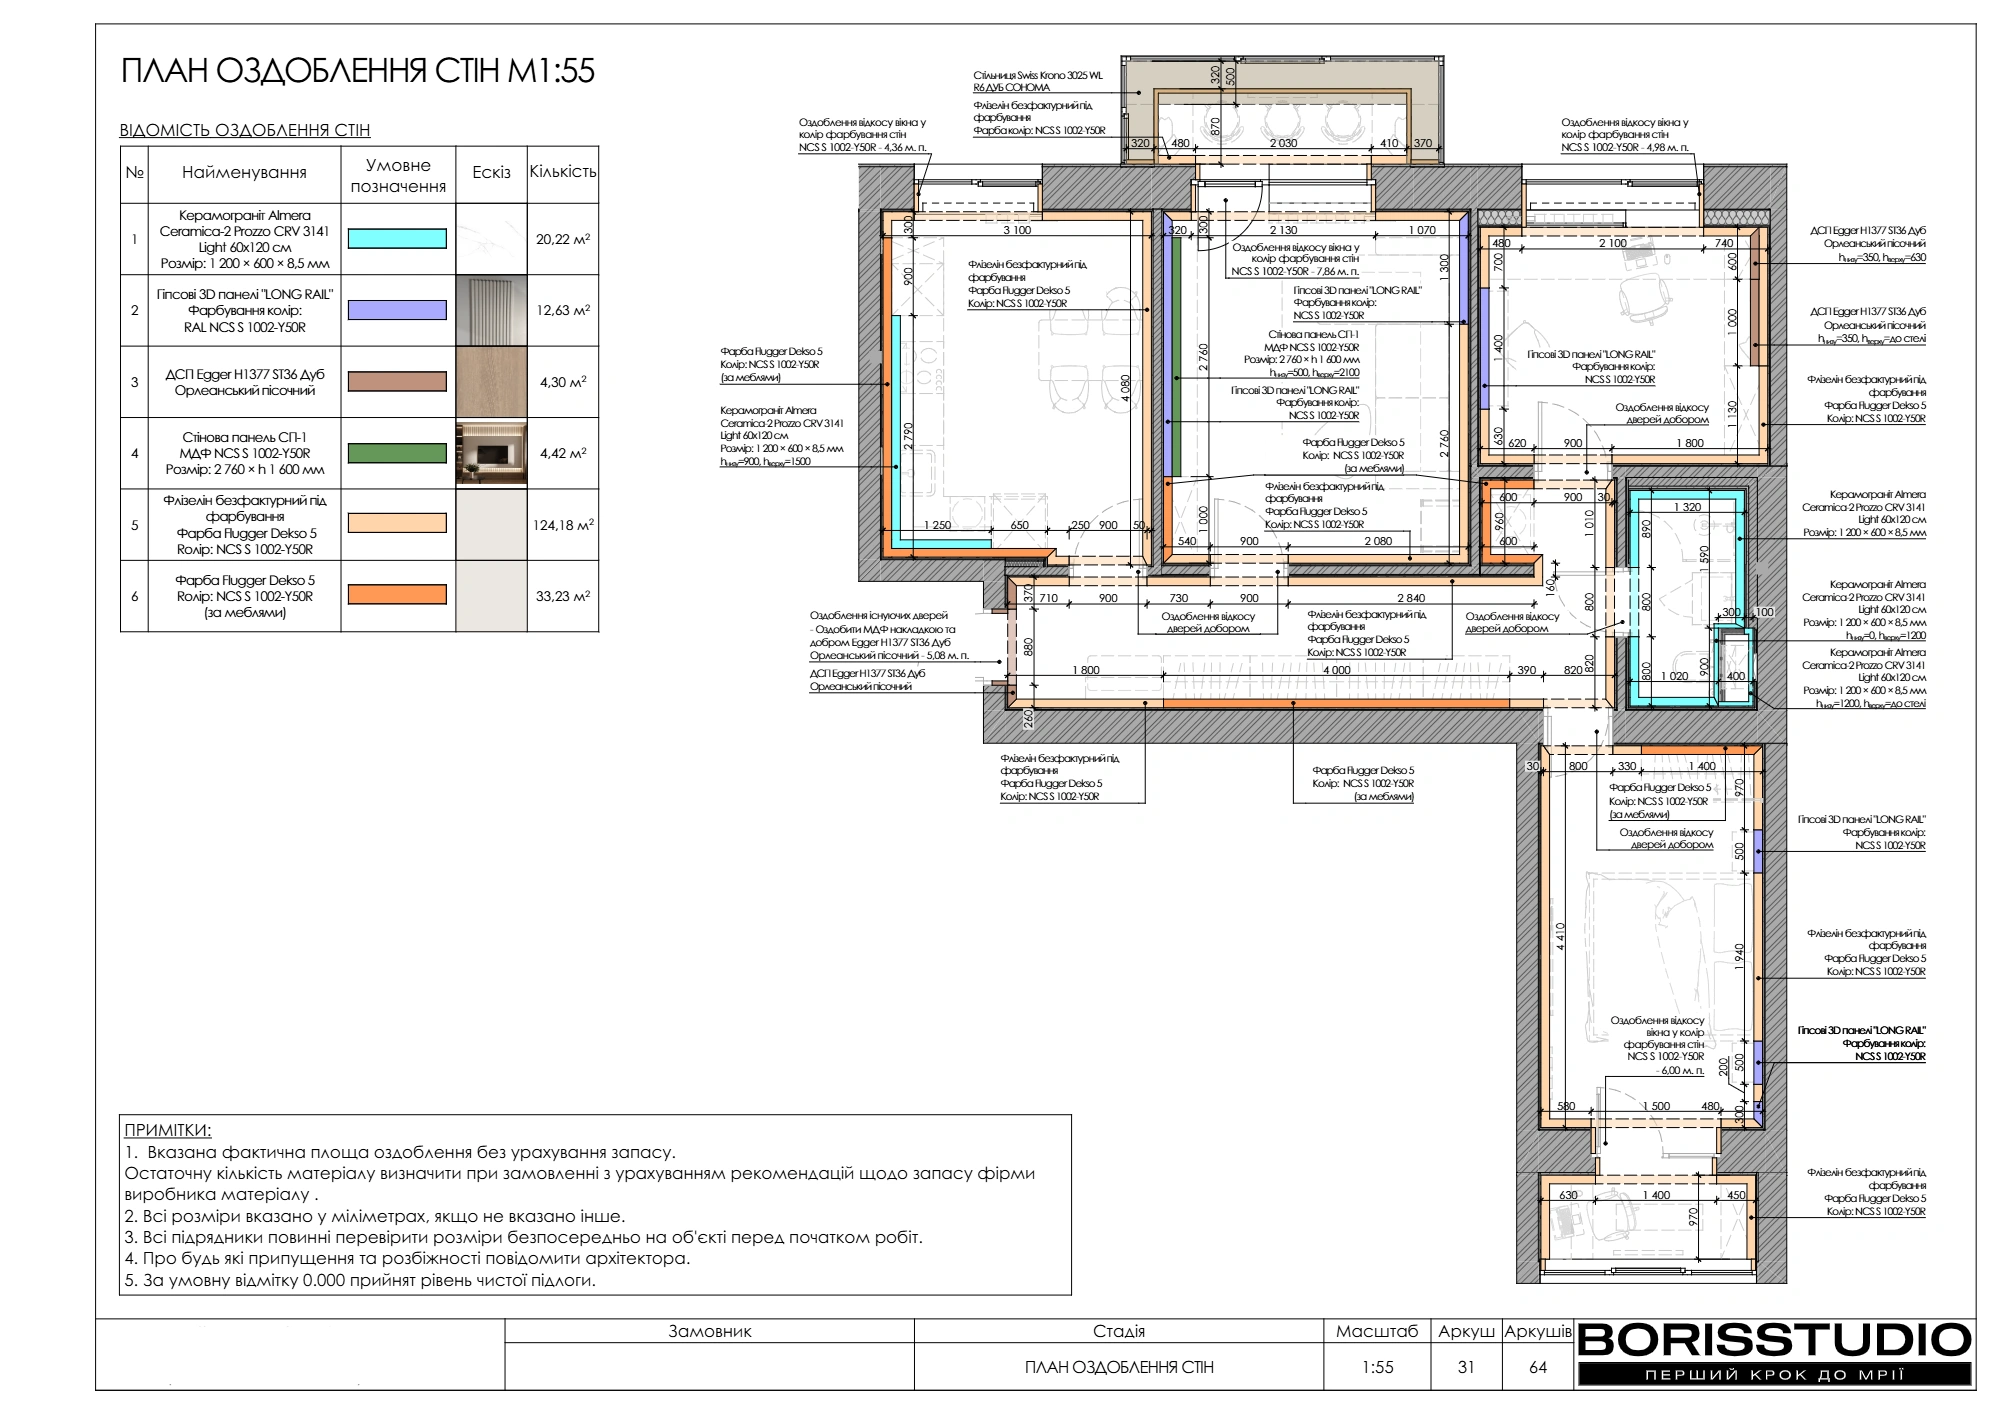The image size is (2000, 1414).
Task: Click the orange Фарба Flugger (за меблями) swatch
Action: (397, 595)
